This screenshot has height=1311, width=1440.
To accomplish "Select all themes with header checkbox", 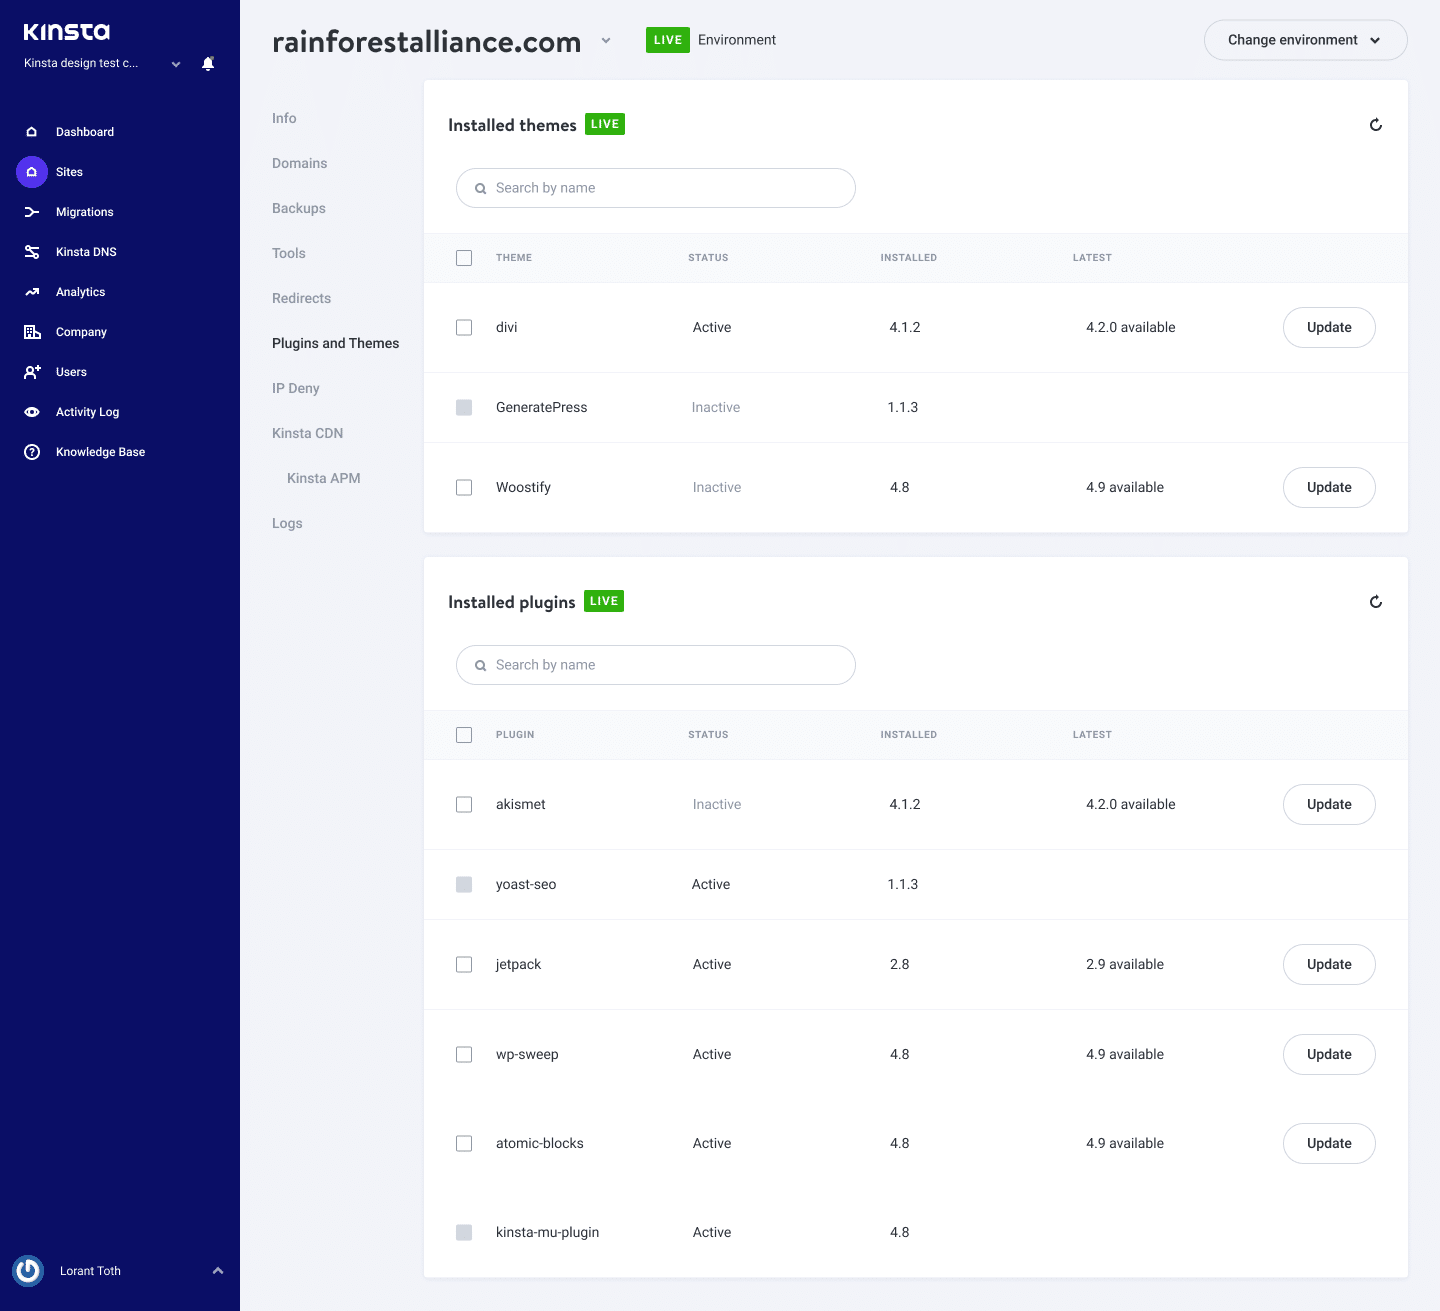I will pyautogui.click(x=464, y=258).
